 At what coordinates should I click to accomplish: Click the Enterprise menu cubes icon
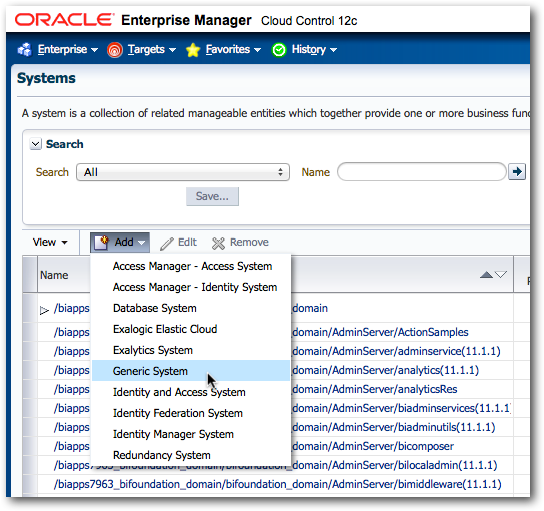point(25,50)
